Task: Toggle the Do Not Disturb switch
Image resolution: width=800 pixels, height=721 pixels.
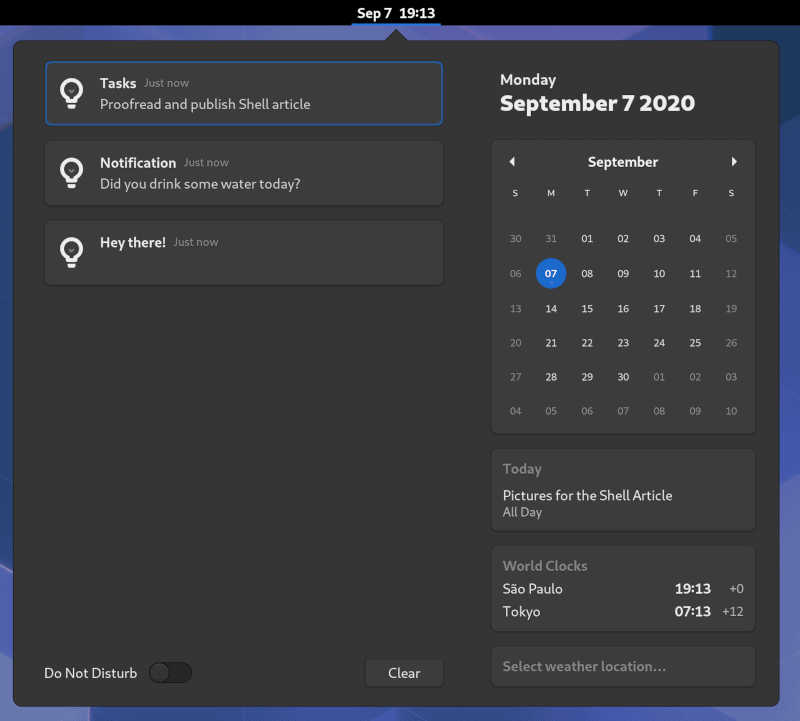Action: (x=170, y=673)
